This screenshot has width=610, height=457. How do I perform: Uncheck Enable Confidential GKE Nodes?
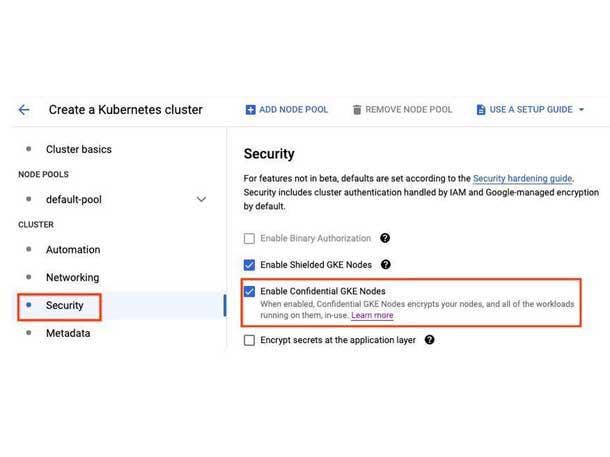250,291
